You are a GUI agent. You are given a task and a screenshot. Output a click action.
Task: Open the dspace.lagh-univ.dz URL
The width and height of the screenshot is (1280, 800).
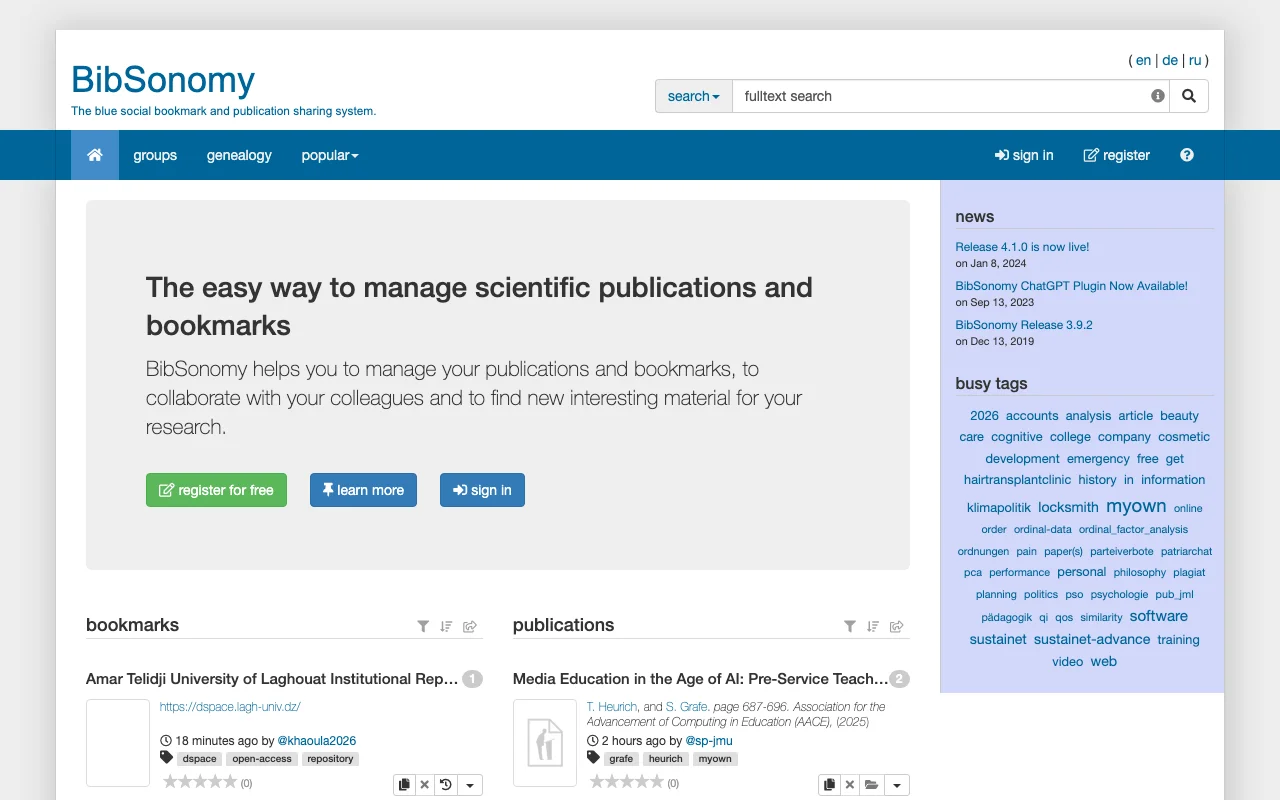coord(230,707)
